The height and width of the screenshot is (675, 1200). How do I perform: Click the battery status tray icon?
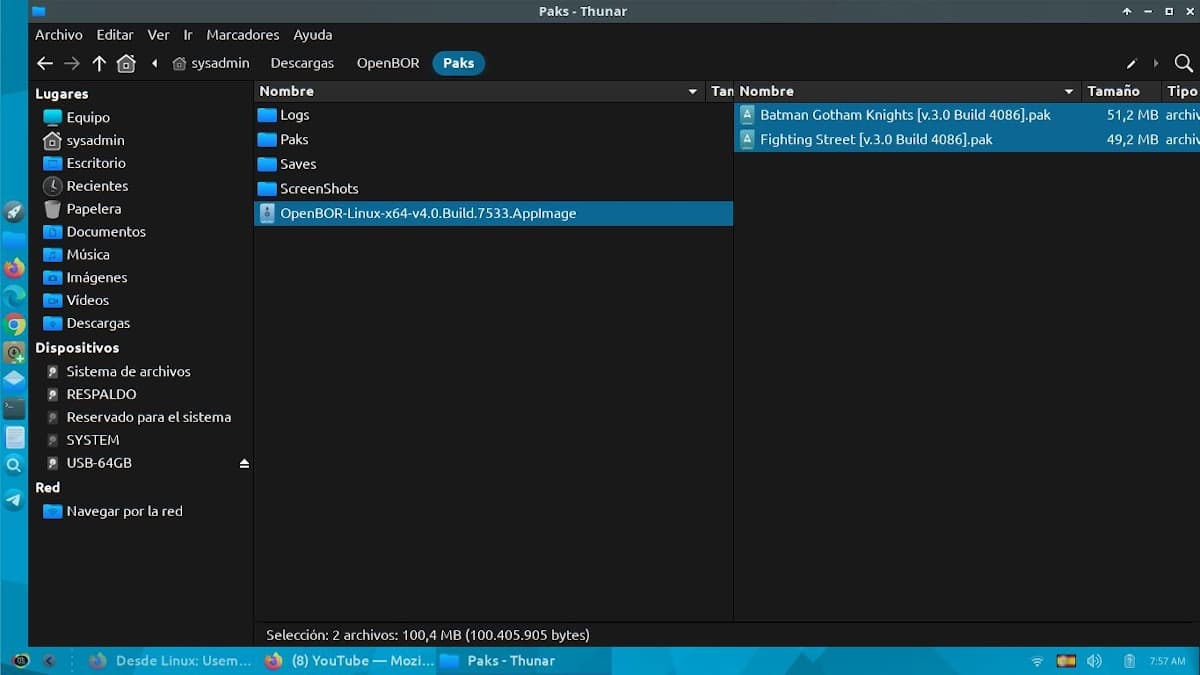[x=1129, y=661]
